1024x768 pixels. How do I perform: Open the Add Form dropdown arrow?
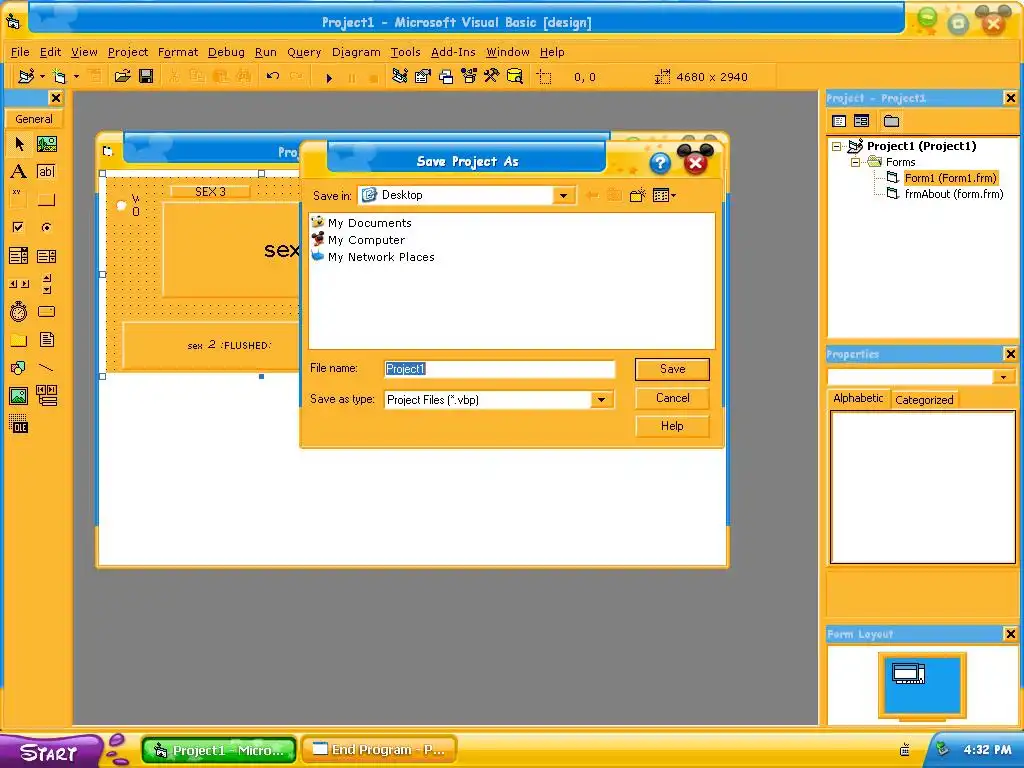pos(76,76)
